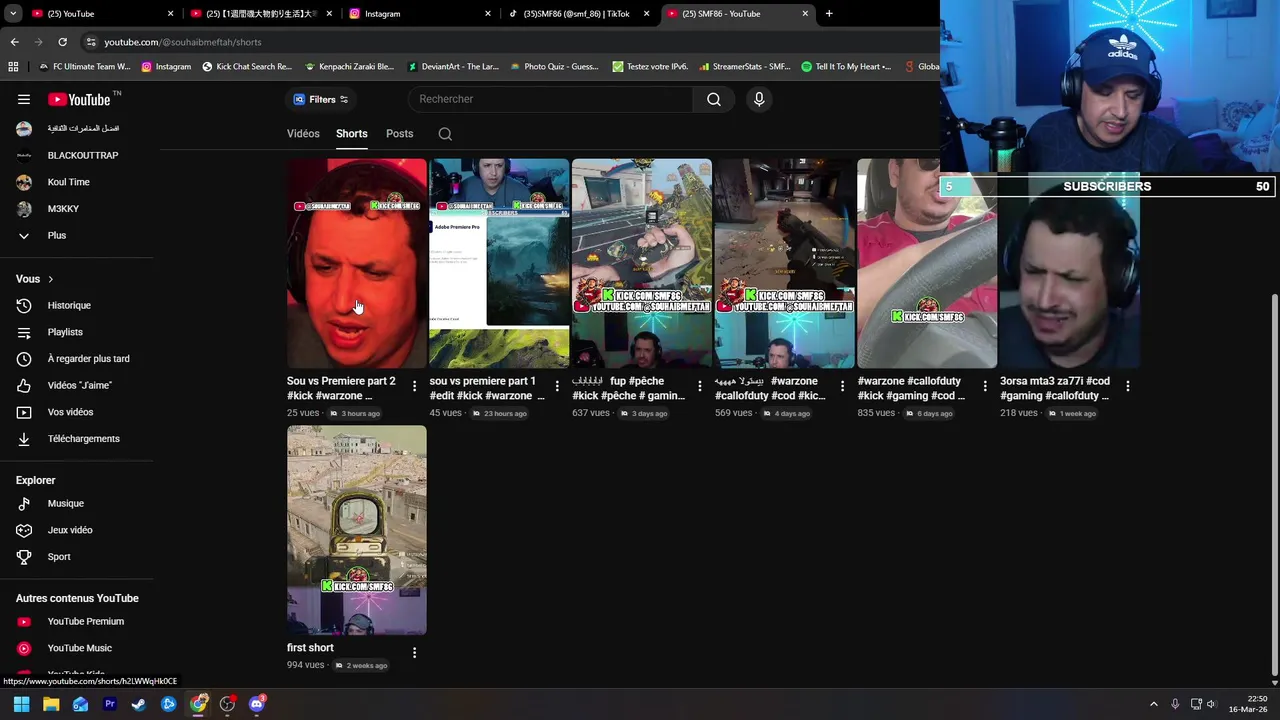Image resolution: width=1280 pixels, height=720 pixels.
Task: Play the first short thumbnail
Action: 357,531
